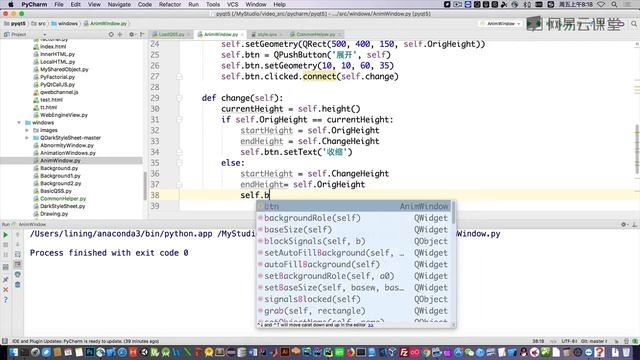The image size is (640, 360).
Task: Expand QDarkStyleSheet-master folder
Action: 27,138
